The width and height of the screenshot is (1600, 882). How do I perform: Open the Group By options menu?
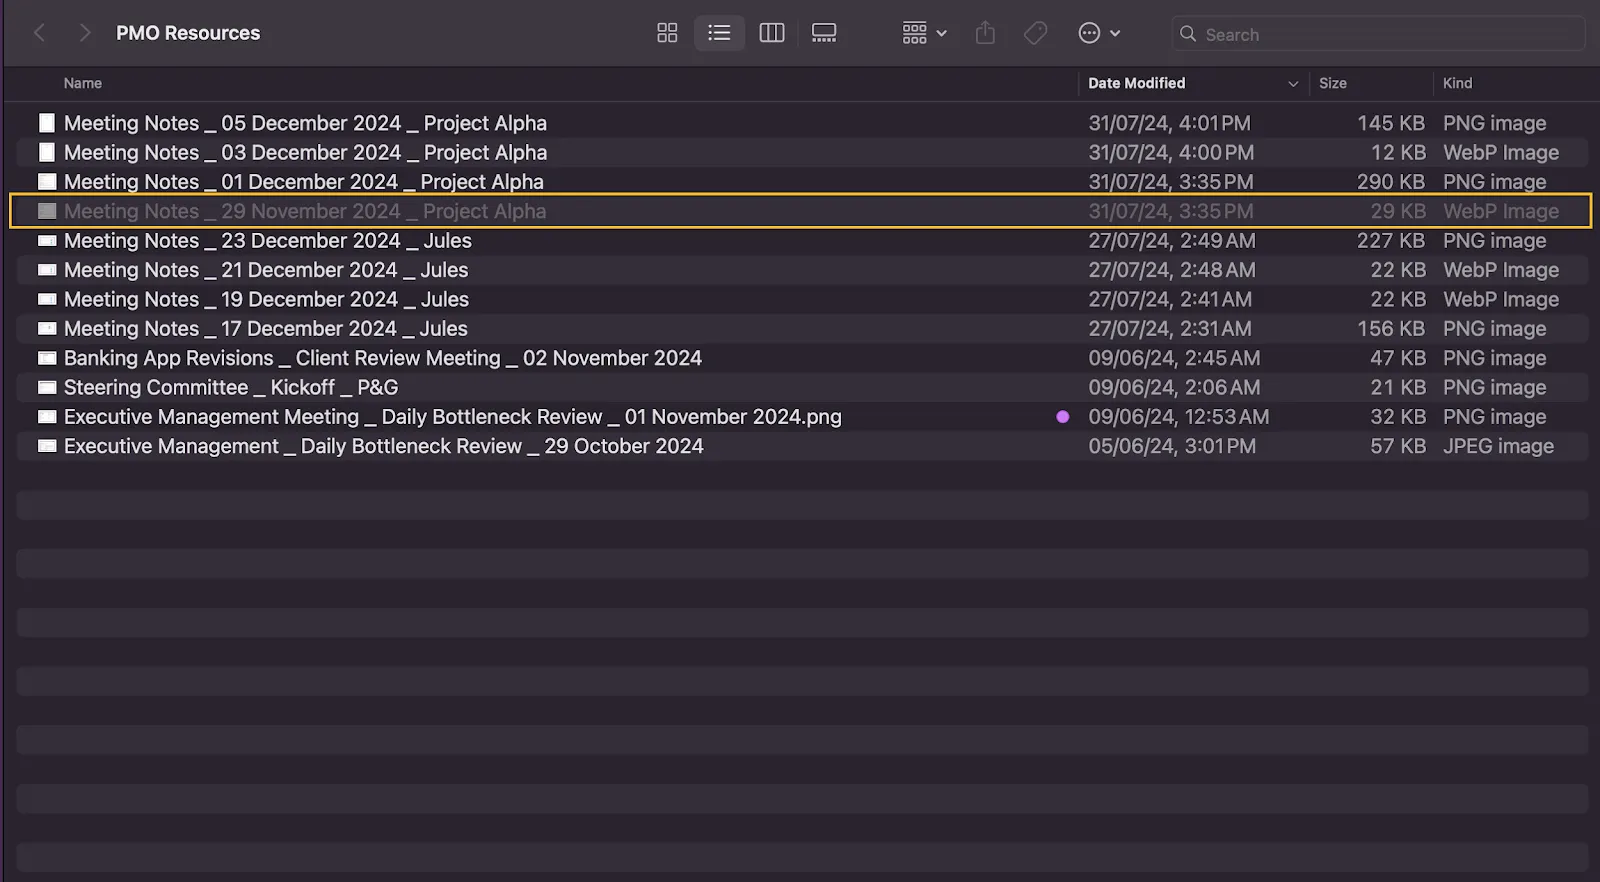pos(924,33)
